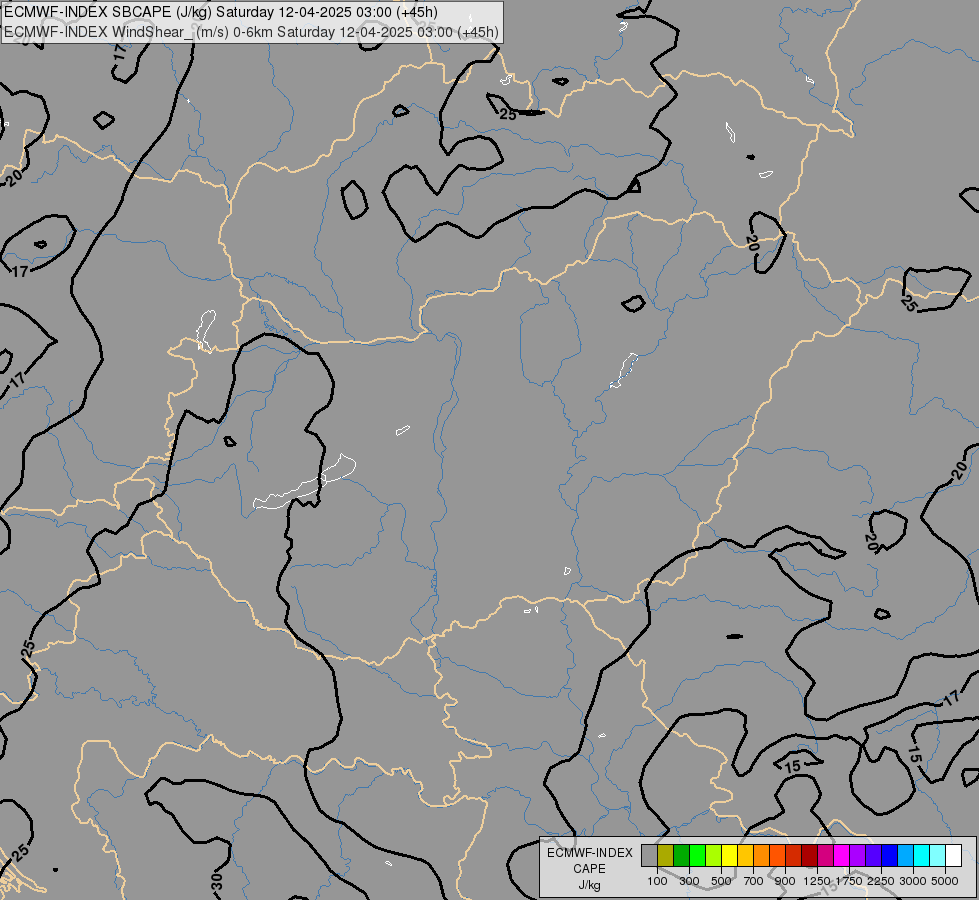Click the '1250' legend value
The height and width of the screenshot is (900, 979).
[817, 881]
